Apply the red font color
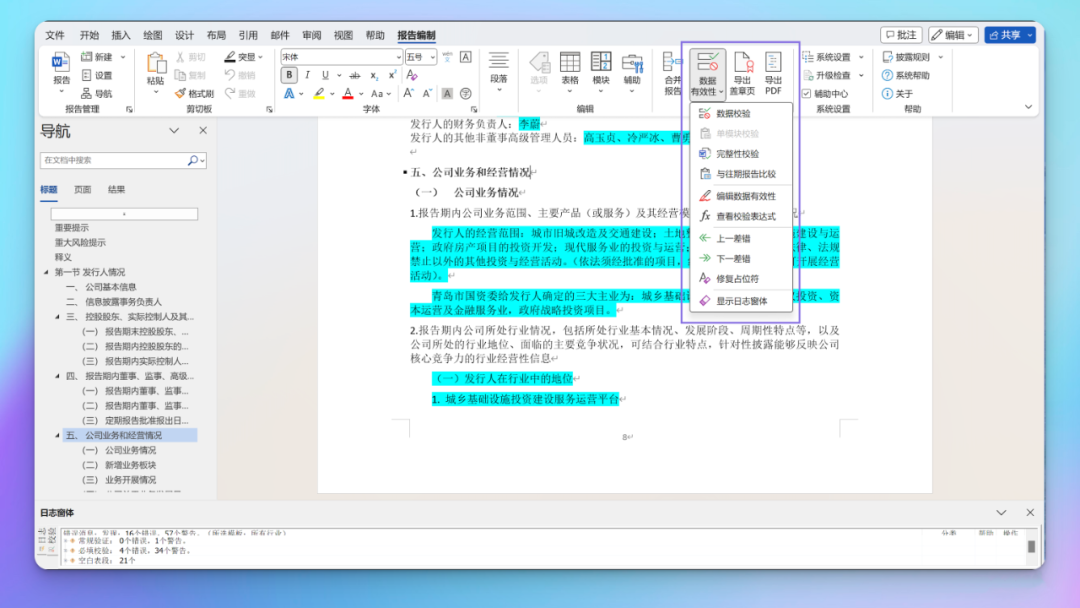The height and width of the screenshot is (608, 1080). [348, 94]
